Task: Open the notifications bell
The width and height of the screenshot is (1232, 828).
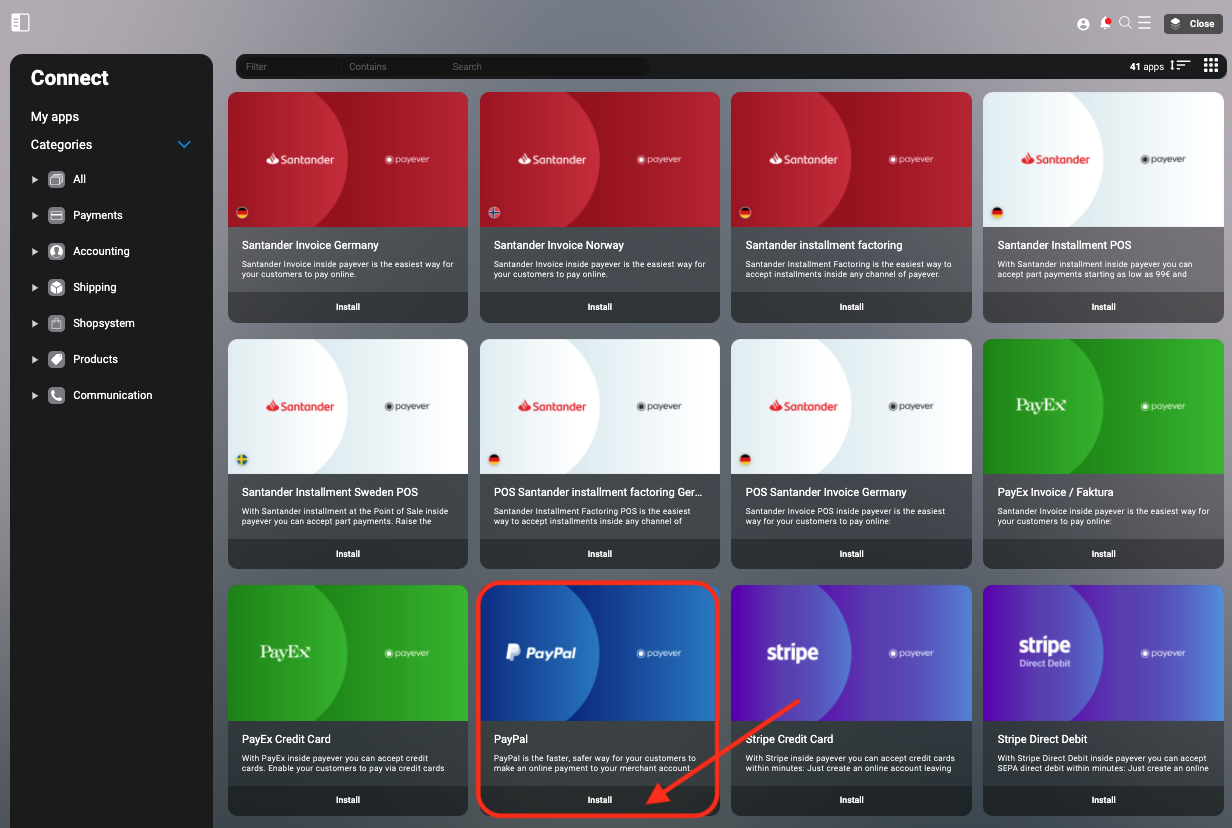Action: (1105, 23)
